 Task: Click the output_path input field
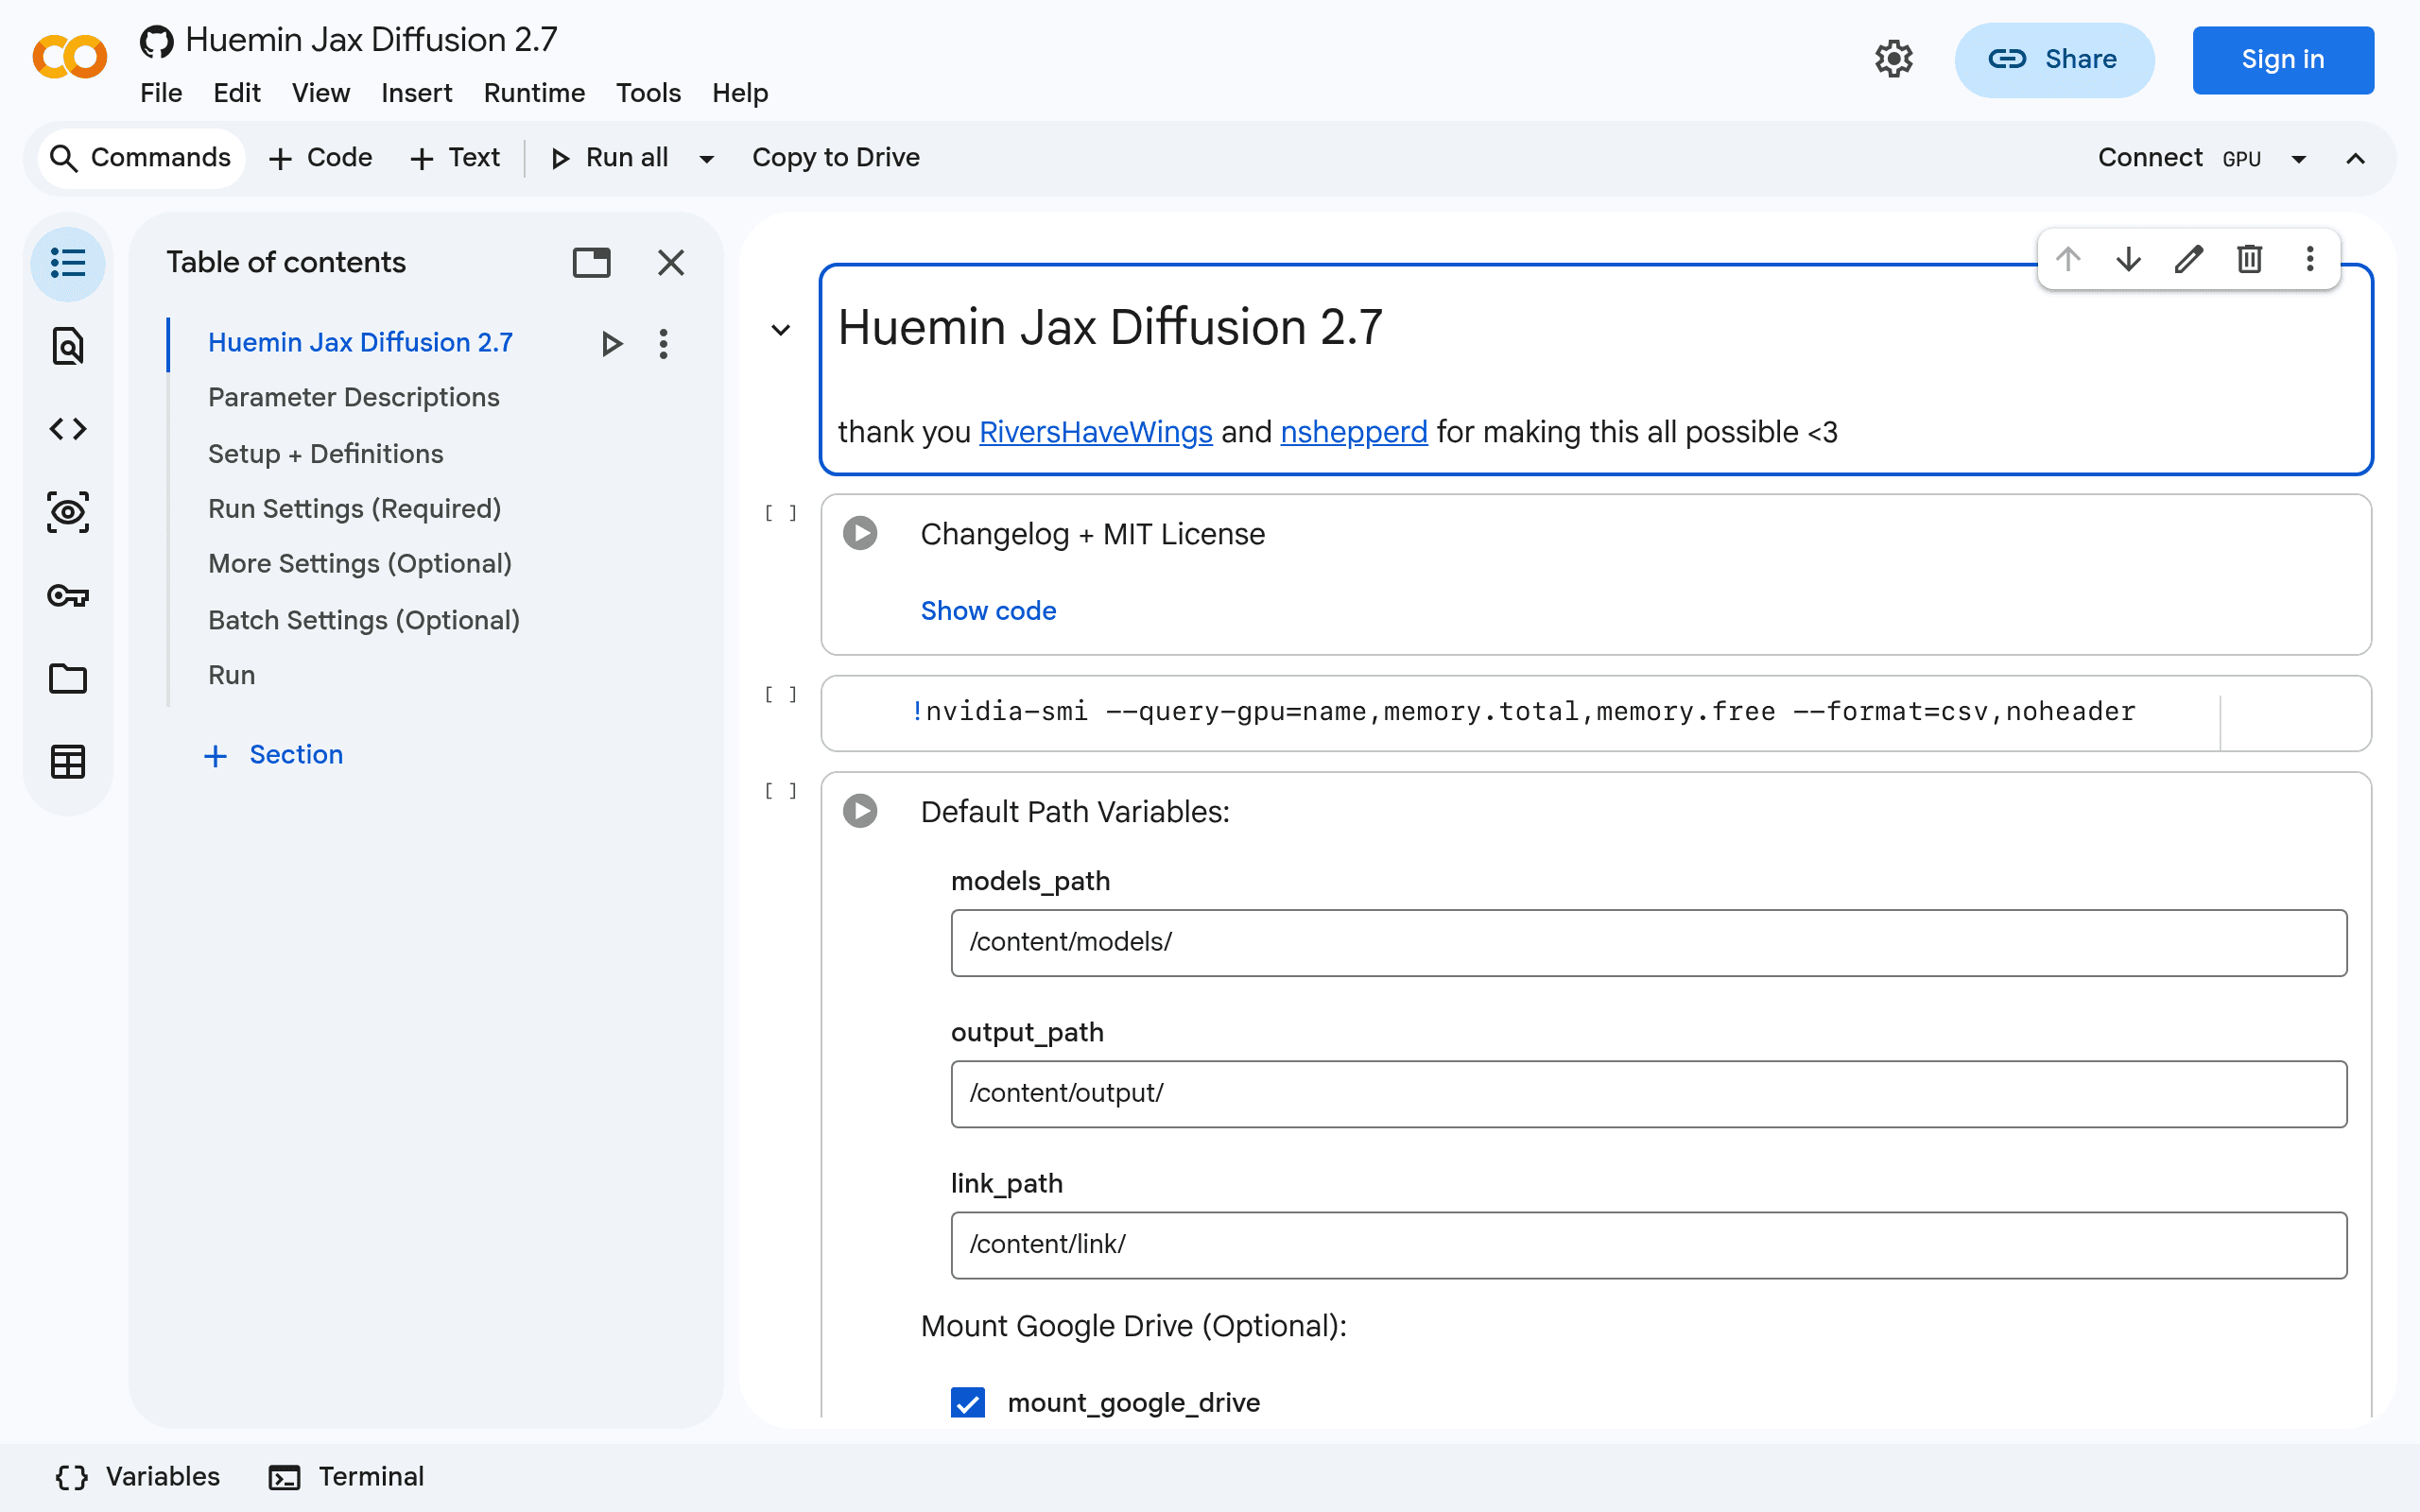pos(1648,1093)
